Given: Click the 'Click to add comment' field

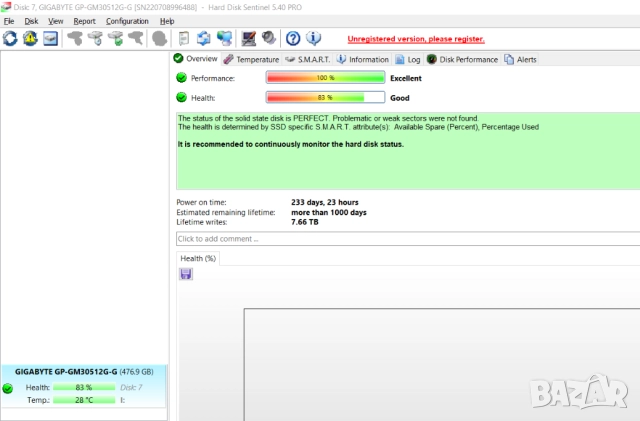Looking at the screenshot, I should [x=400, y=239].
